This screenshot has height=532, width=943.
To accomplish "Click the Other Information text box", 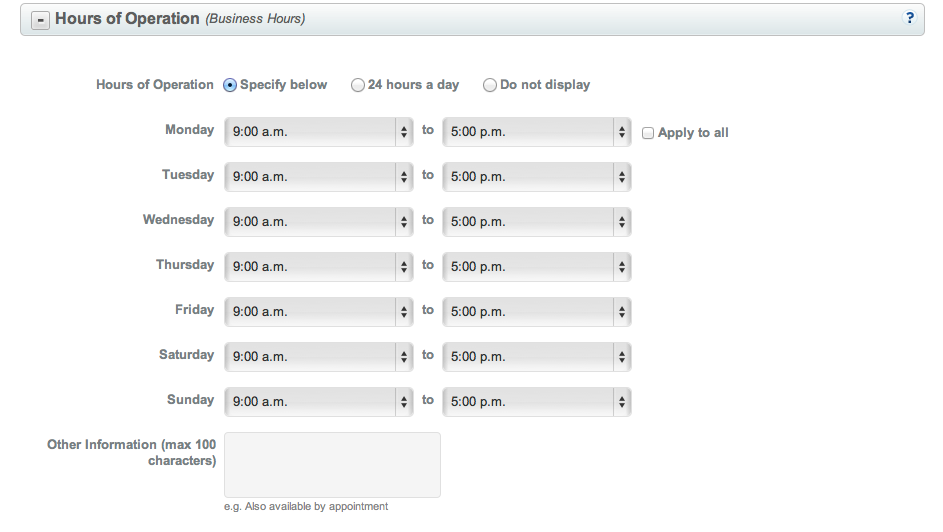I will (332, 465).
